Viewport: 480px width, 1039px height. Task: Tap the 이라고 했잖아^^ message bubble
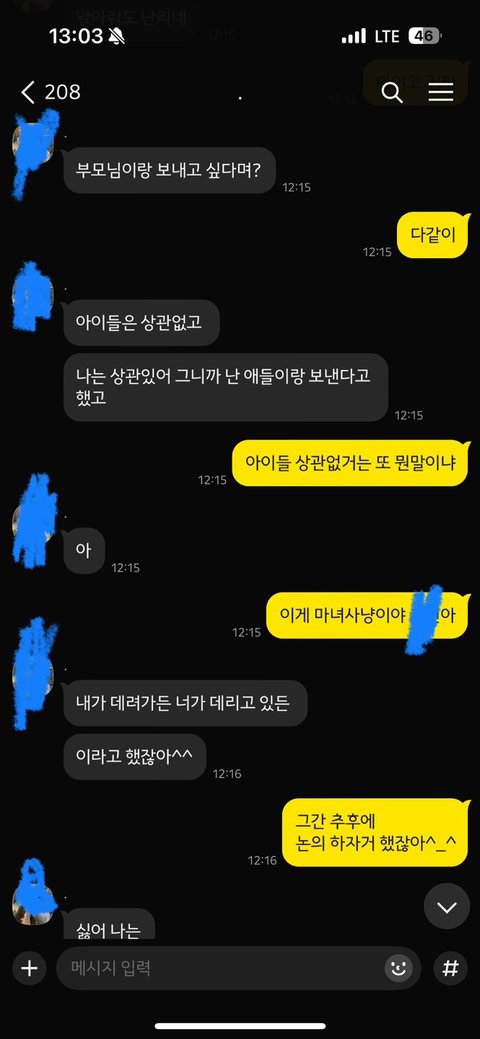[x=135, y=757]
